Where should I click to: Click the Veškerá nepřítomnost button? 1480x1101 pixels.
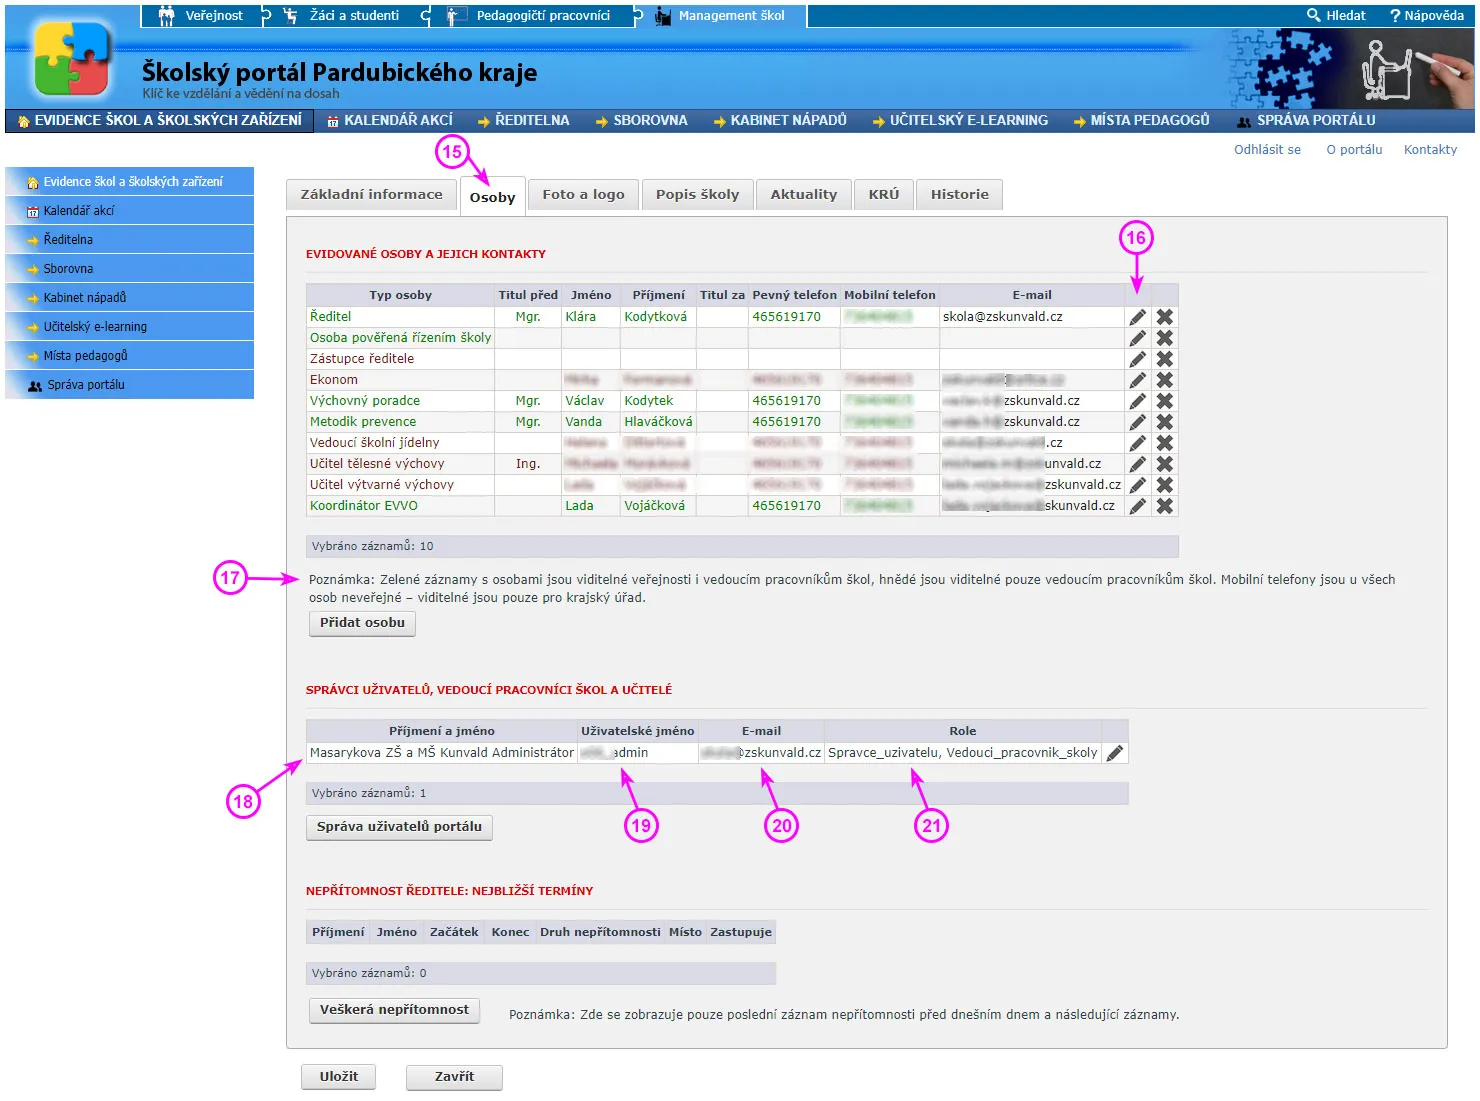[394, 1010]
